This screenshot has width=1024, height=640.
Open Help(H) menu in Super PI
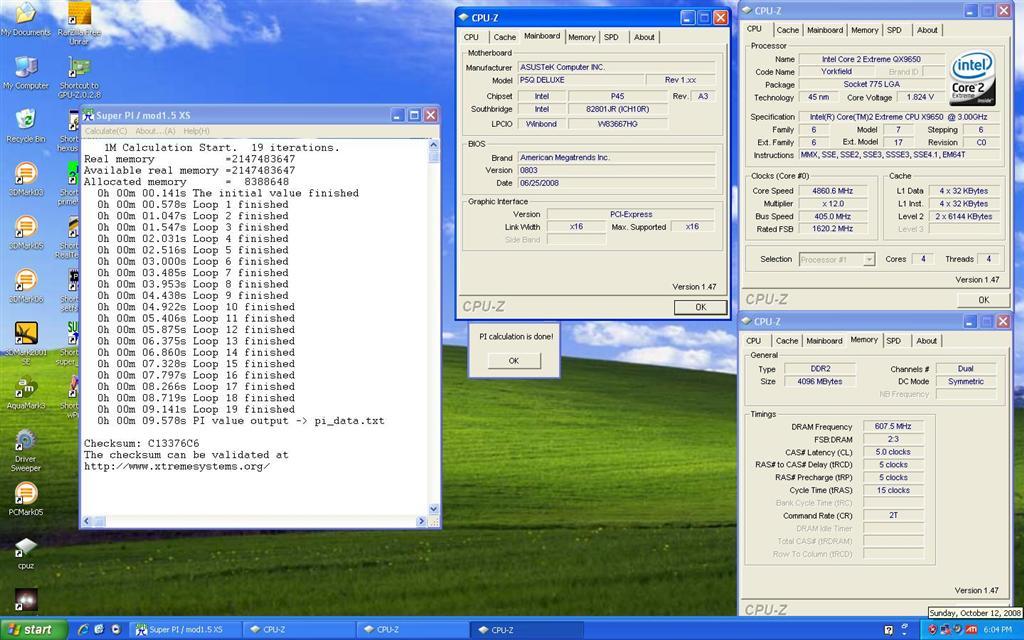coord(196,131)
